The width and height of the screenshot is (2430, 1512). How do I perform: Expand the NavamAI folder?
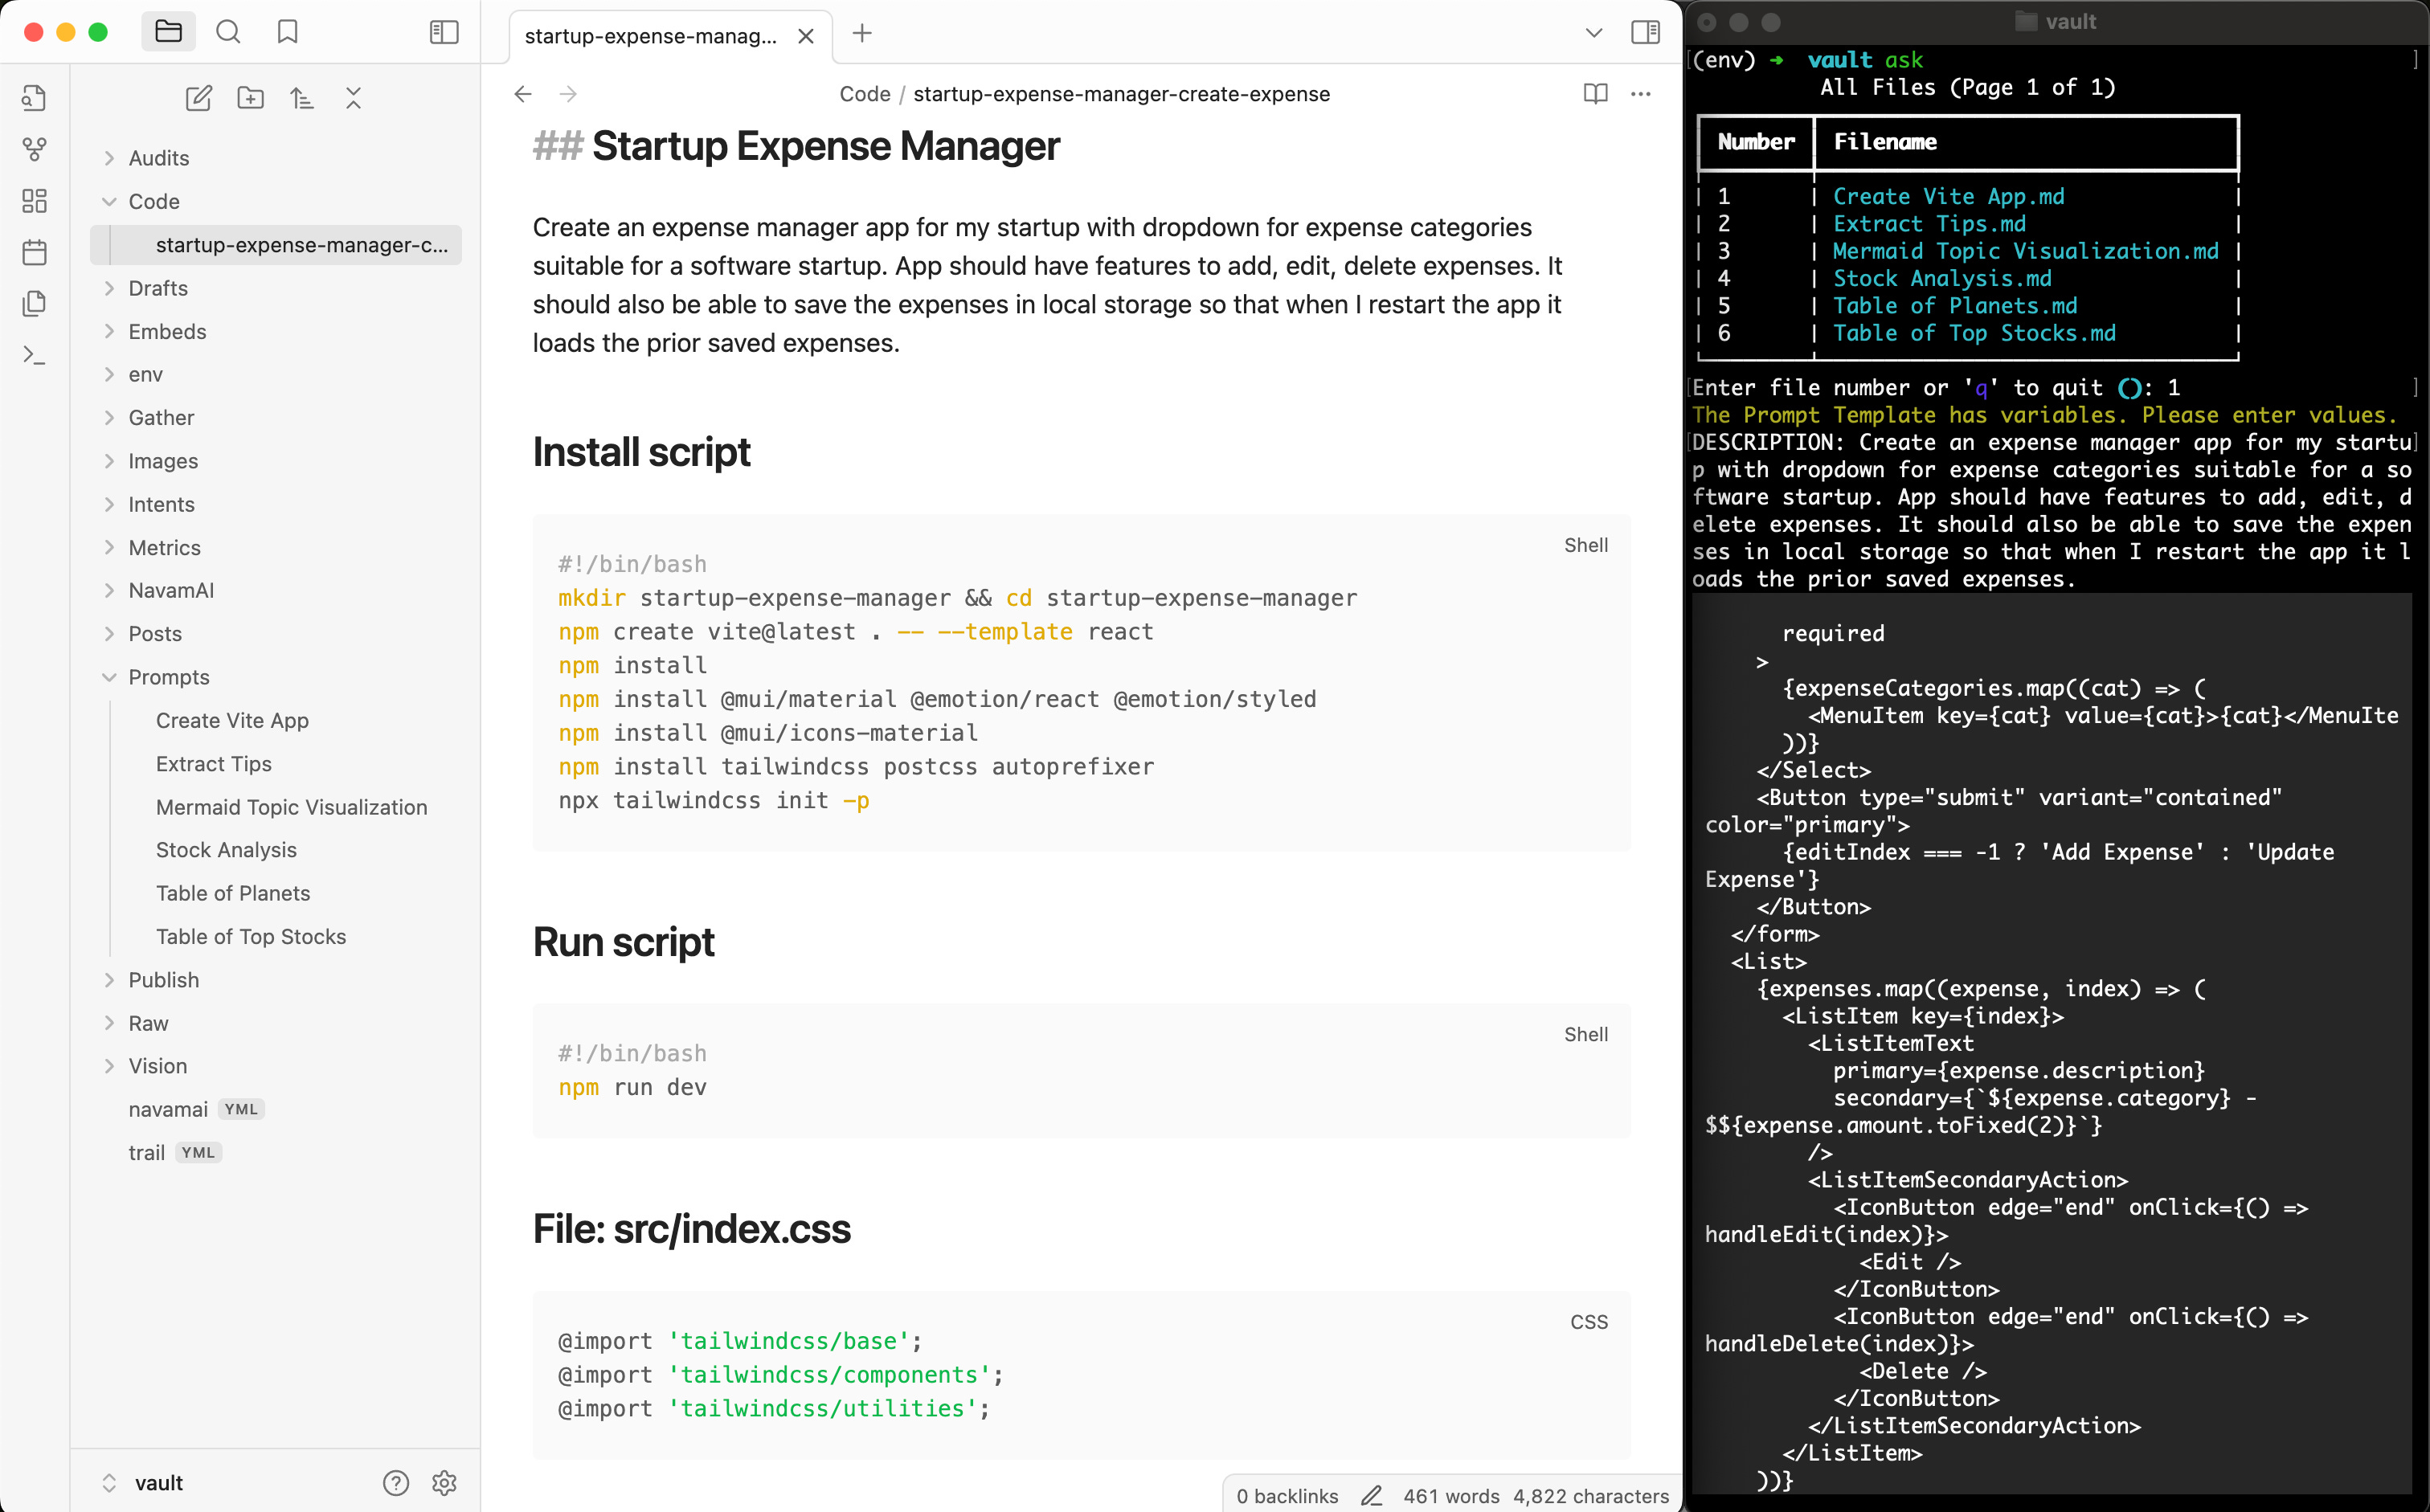point(171,590)
